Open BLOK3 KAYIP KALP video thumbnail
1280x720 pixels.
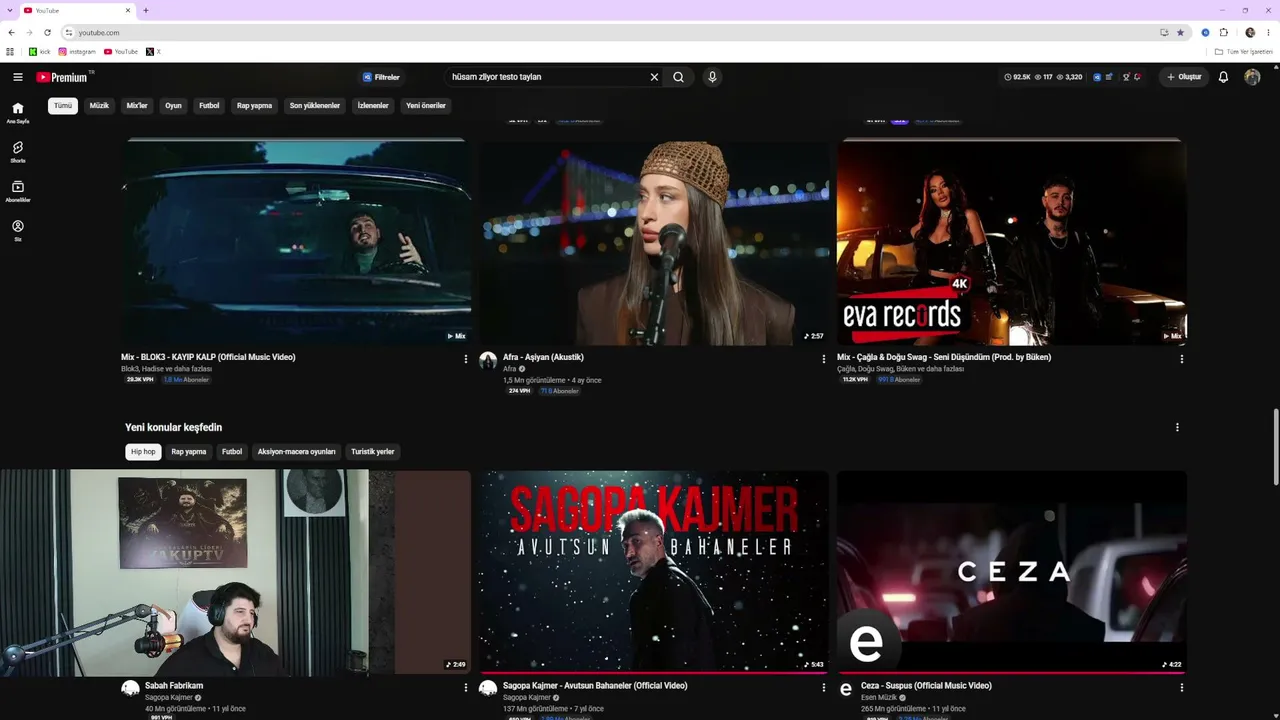click(296, 241)
